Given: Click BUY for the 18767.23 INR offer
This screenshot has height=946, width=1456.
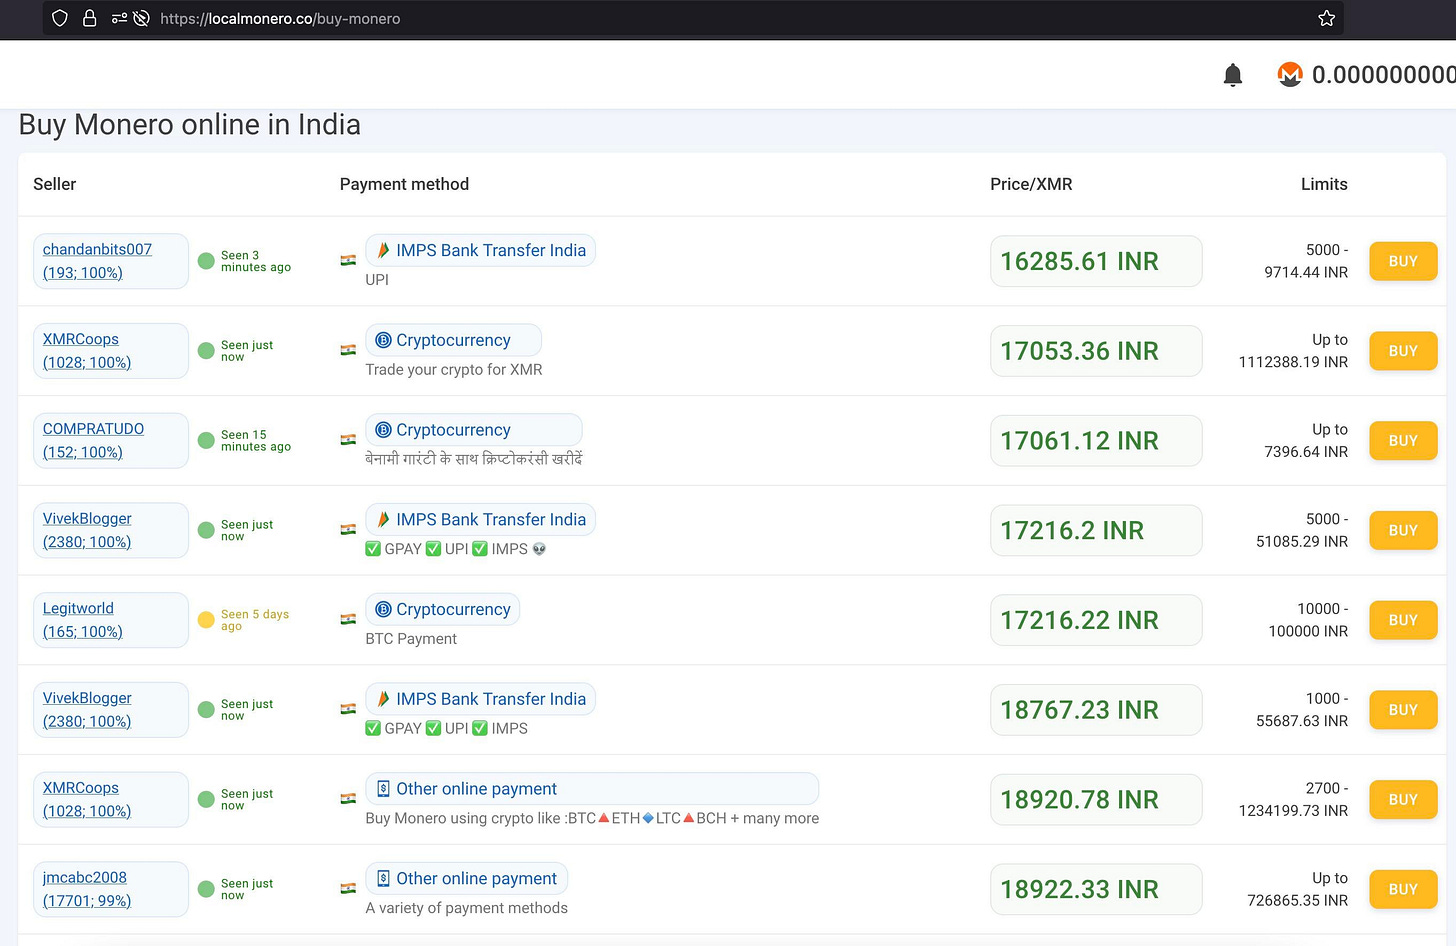Looking at the screenshot, I should click(x=1403, y=710).
